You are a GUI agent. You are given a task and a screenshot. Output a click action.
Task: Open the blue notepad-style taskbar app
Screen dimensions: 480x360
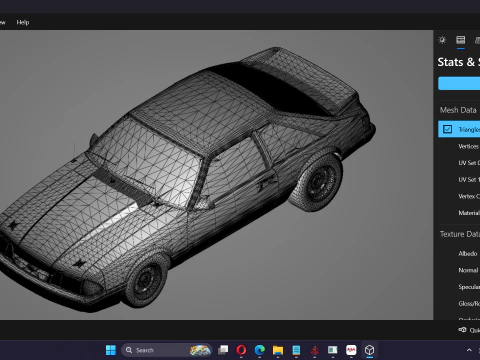[296, 350]
